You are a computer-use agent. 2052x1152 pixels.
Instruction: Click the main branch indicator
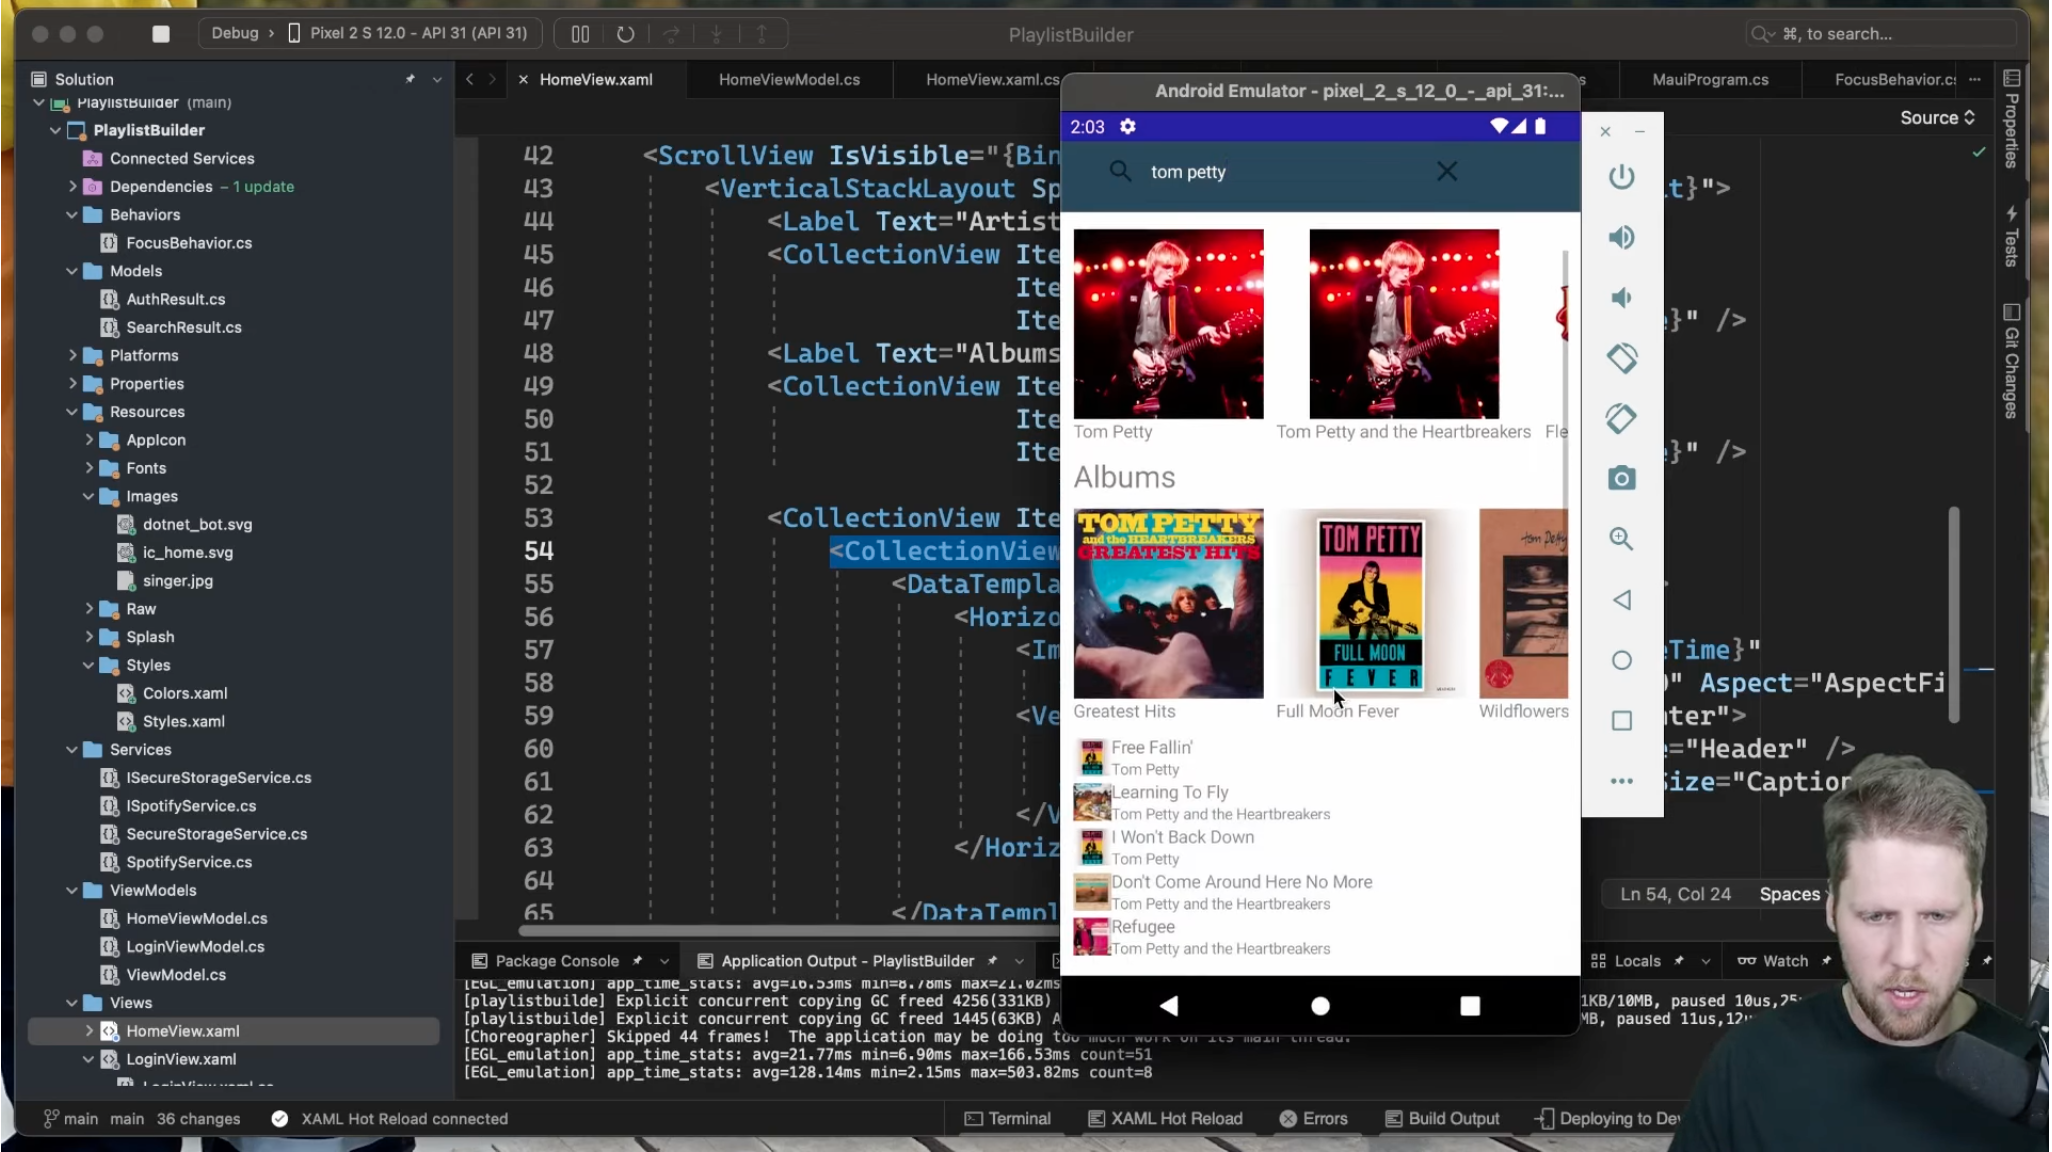[x=72, y=1119]
